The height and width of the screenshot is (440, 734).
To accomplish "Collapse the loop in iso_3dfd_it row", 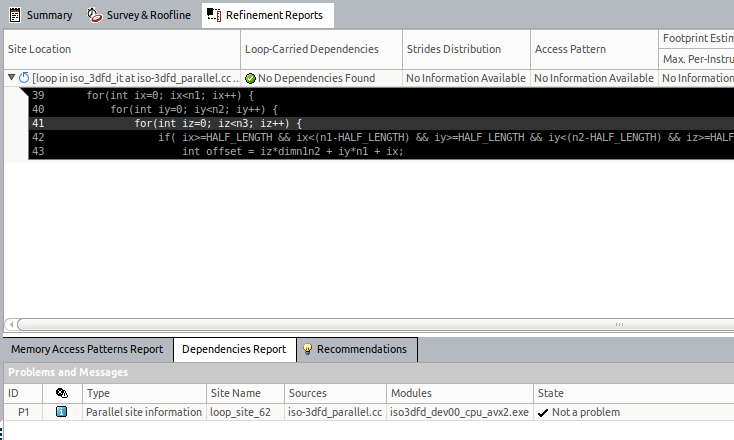I will pyautogui.click(x=10, y=78).
